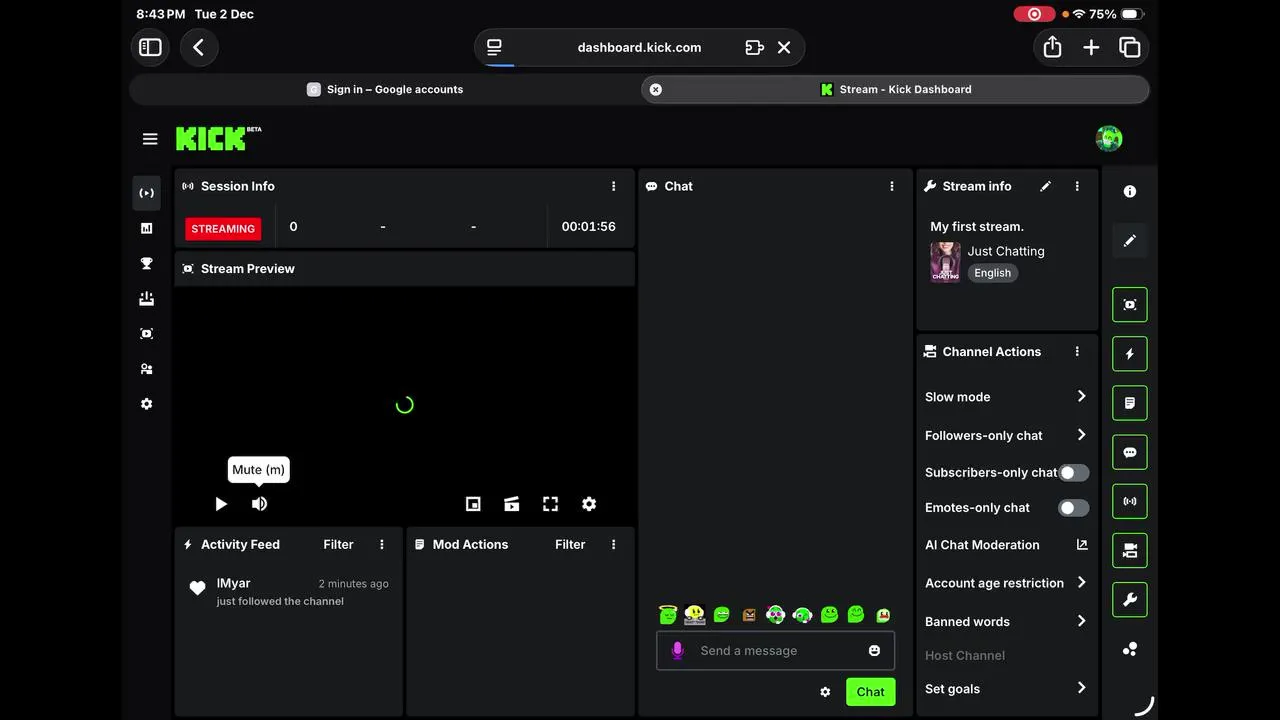Close the Stream - Kick Dashboard tab
Image resolution: width=1280 pixels, height=720 pixels.
(x=656, y=89)
